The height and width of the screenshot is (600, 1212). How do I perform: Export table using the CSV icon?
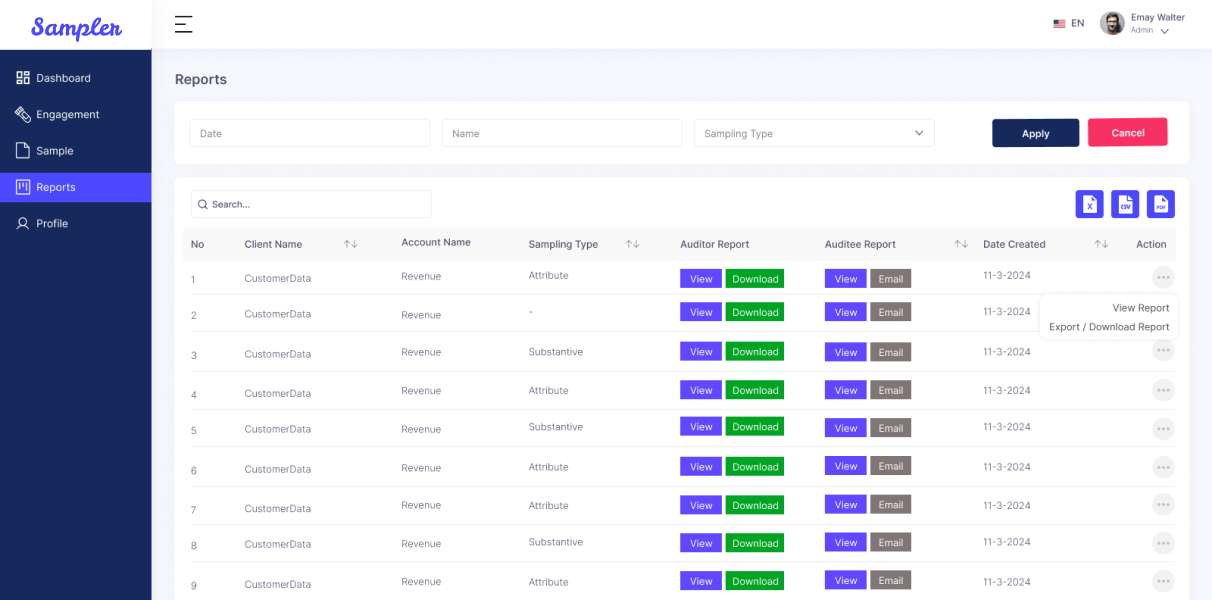point(1125,204)
